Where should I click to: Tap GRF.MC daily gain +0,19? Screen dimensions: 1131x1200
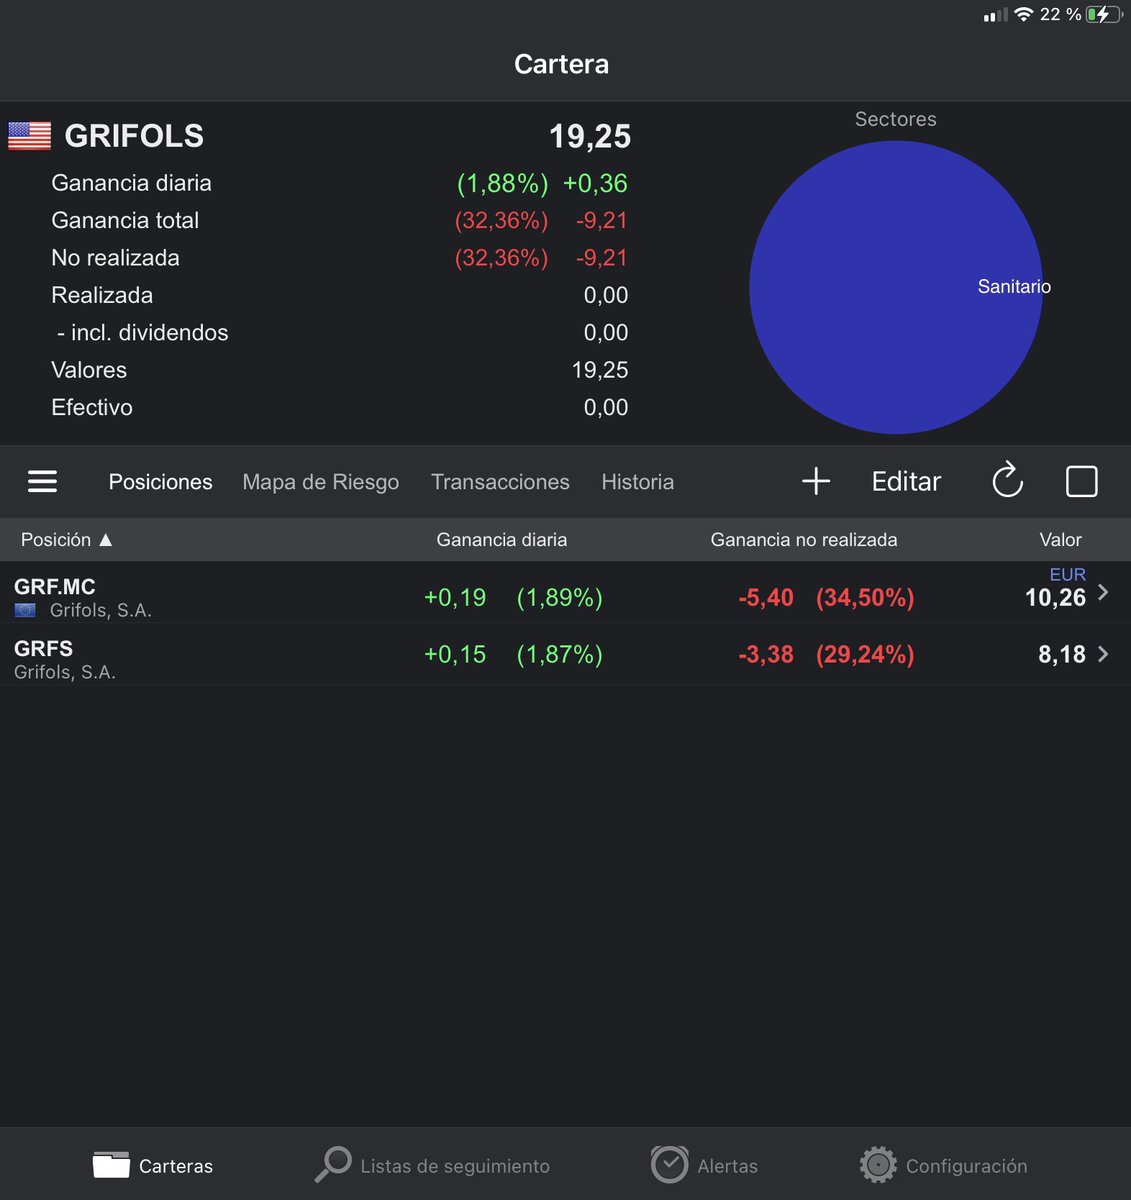coord(455,597)
